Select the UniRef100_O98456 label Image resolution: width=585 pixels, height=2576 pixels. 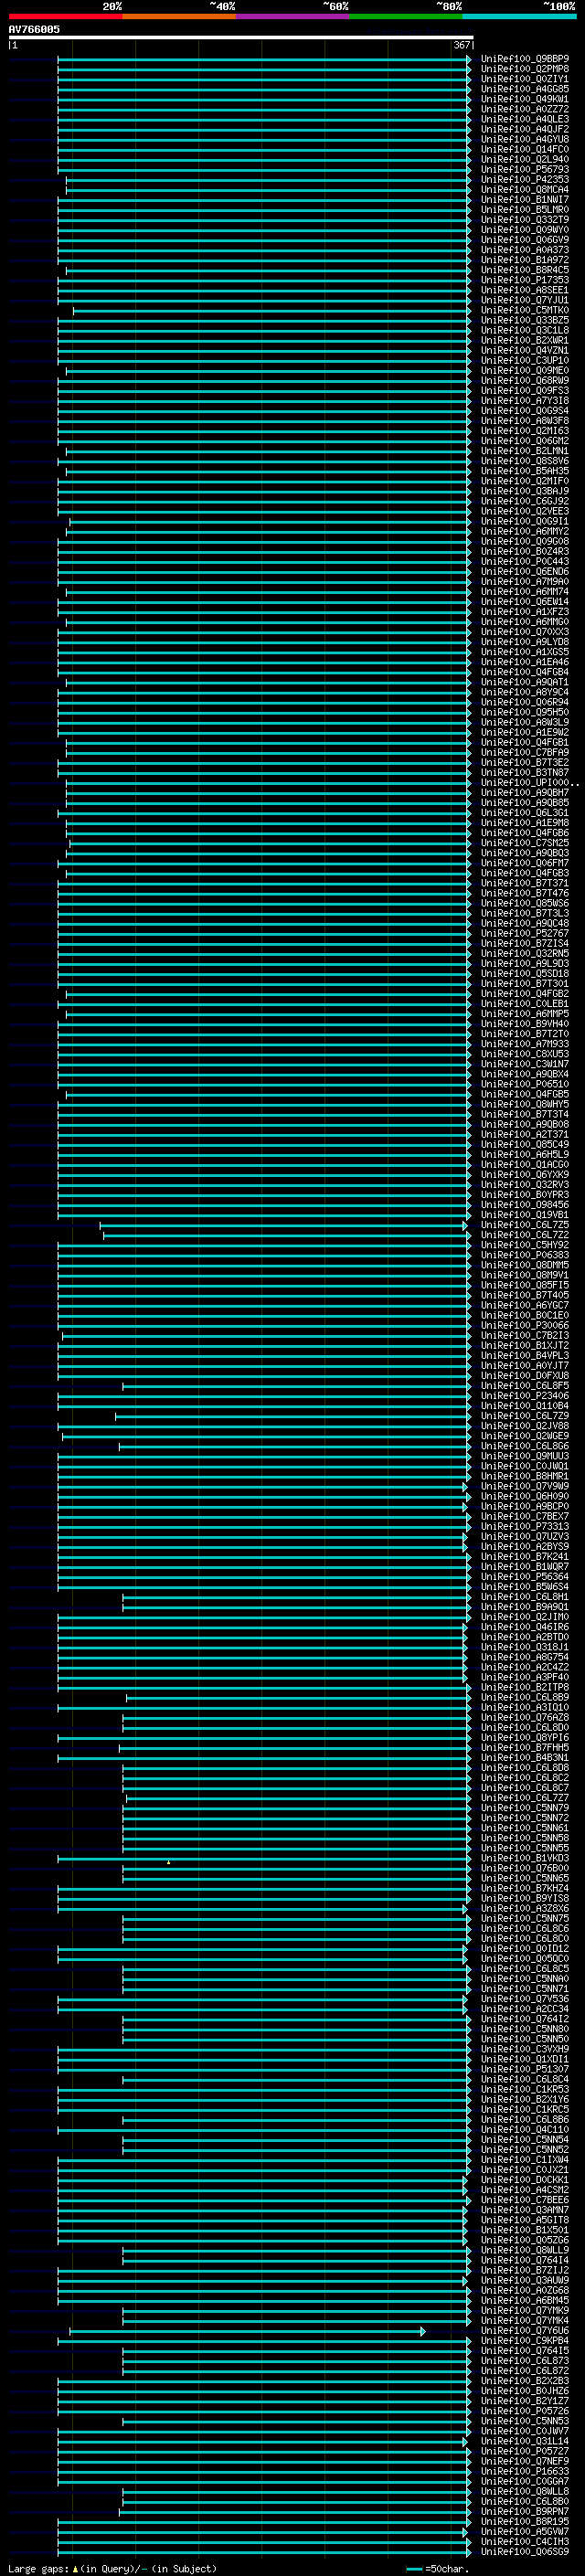coord(525,1205)
